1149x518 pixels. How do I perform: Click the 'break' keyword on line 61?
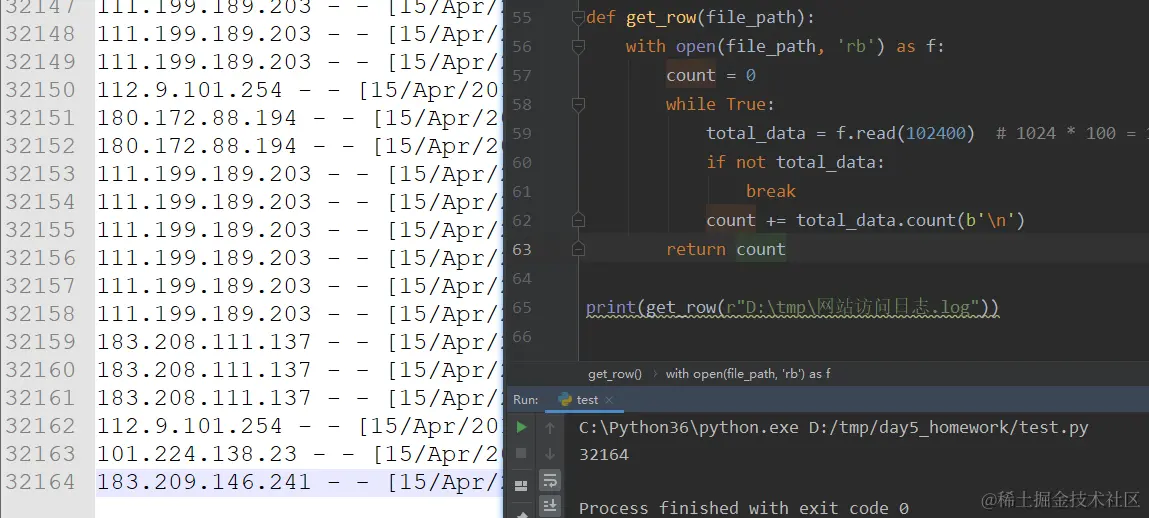tap(770, 191)
